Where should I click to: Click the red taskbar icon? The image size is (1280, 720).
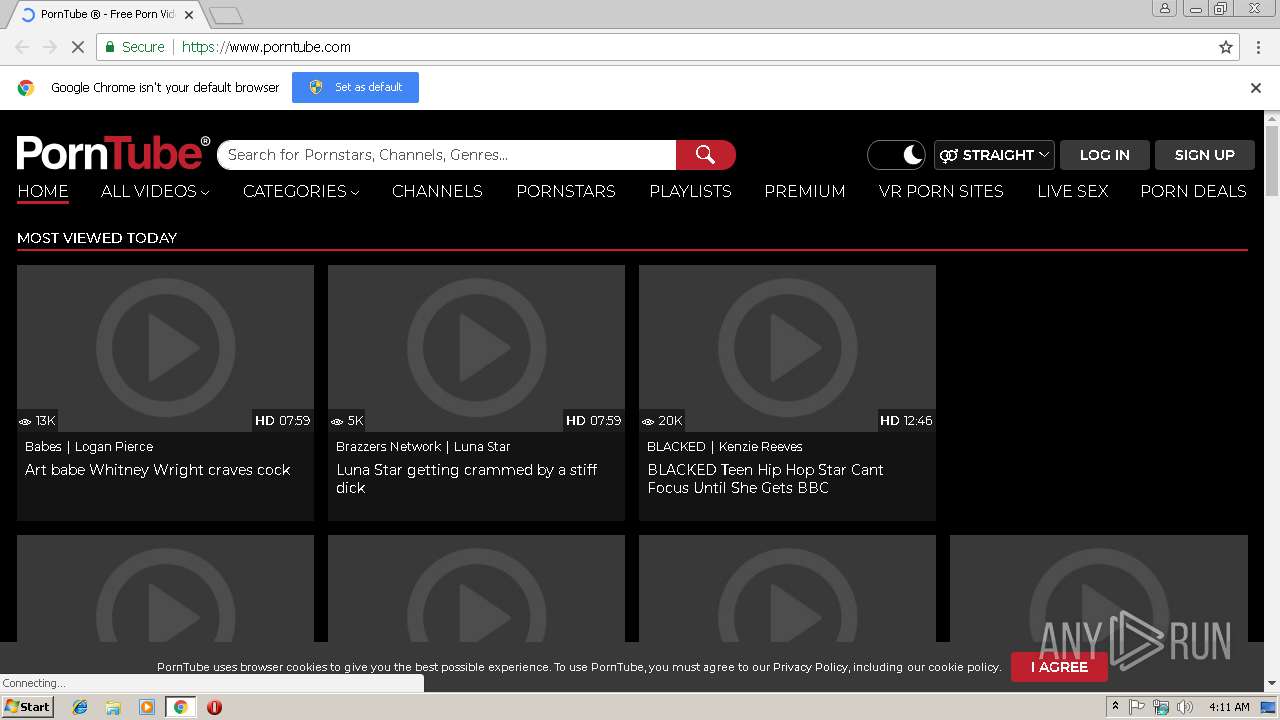(214, 707)
